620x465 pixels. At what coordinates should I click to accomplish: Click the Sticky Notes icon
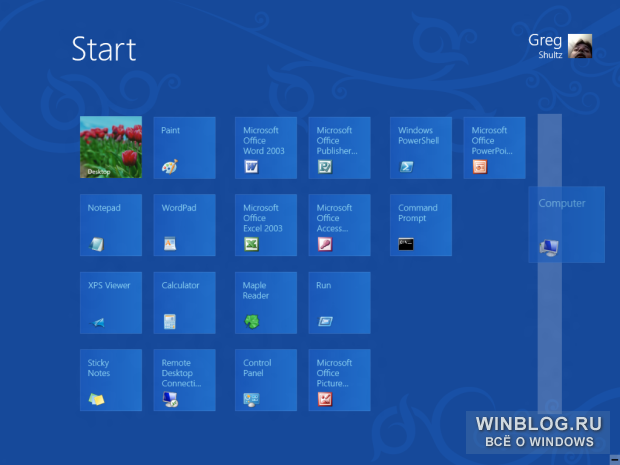96,399
